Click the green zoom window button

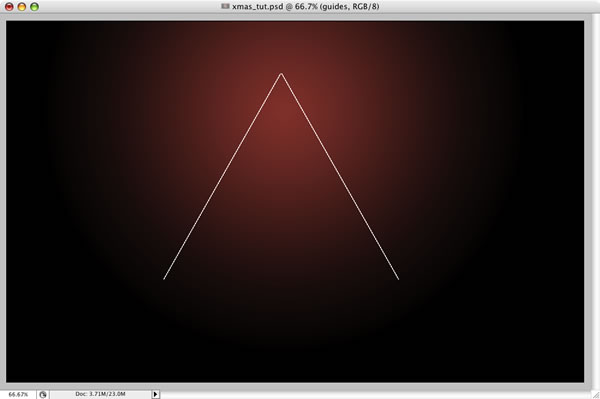pyautogui.click(x=34, y=7)
